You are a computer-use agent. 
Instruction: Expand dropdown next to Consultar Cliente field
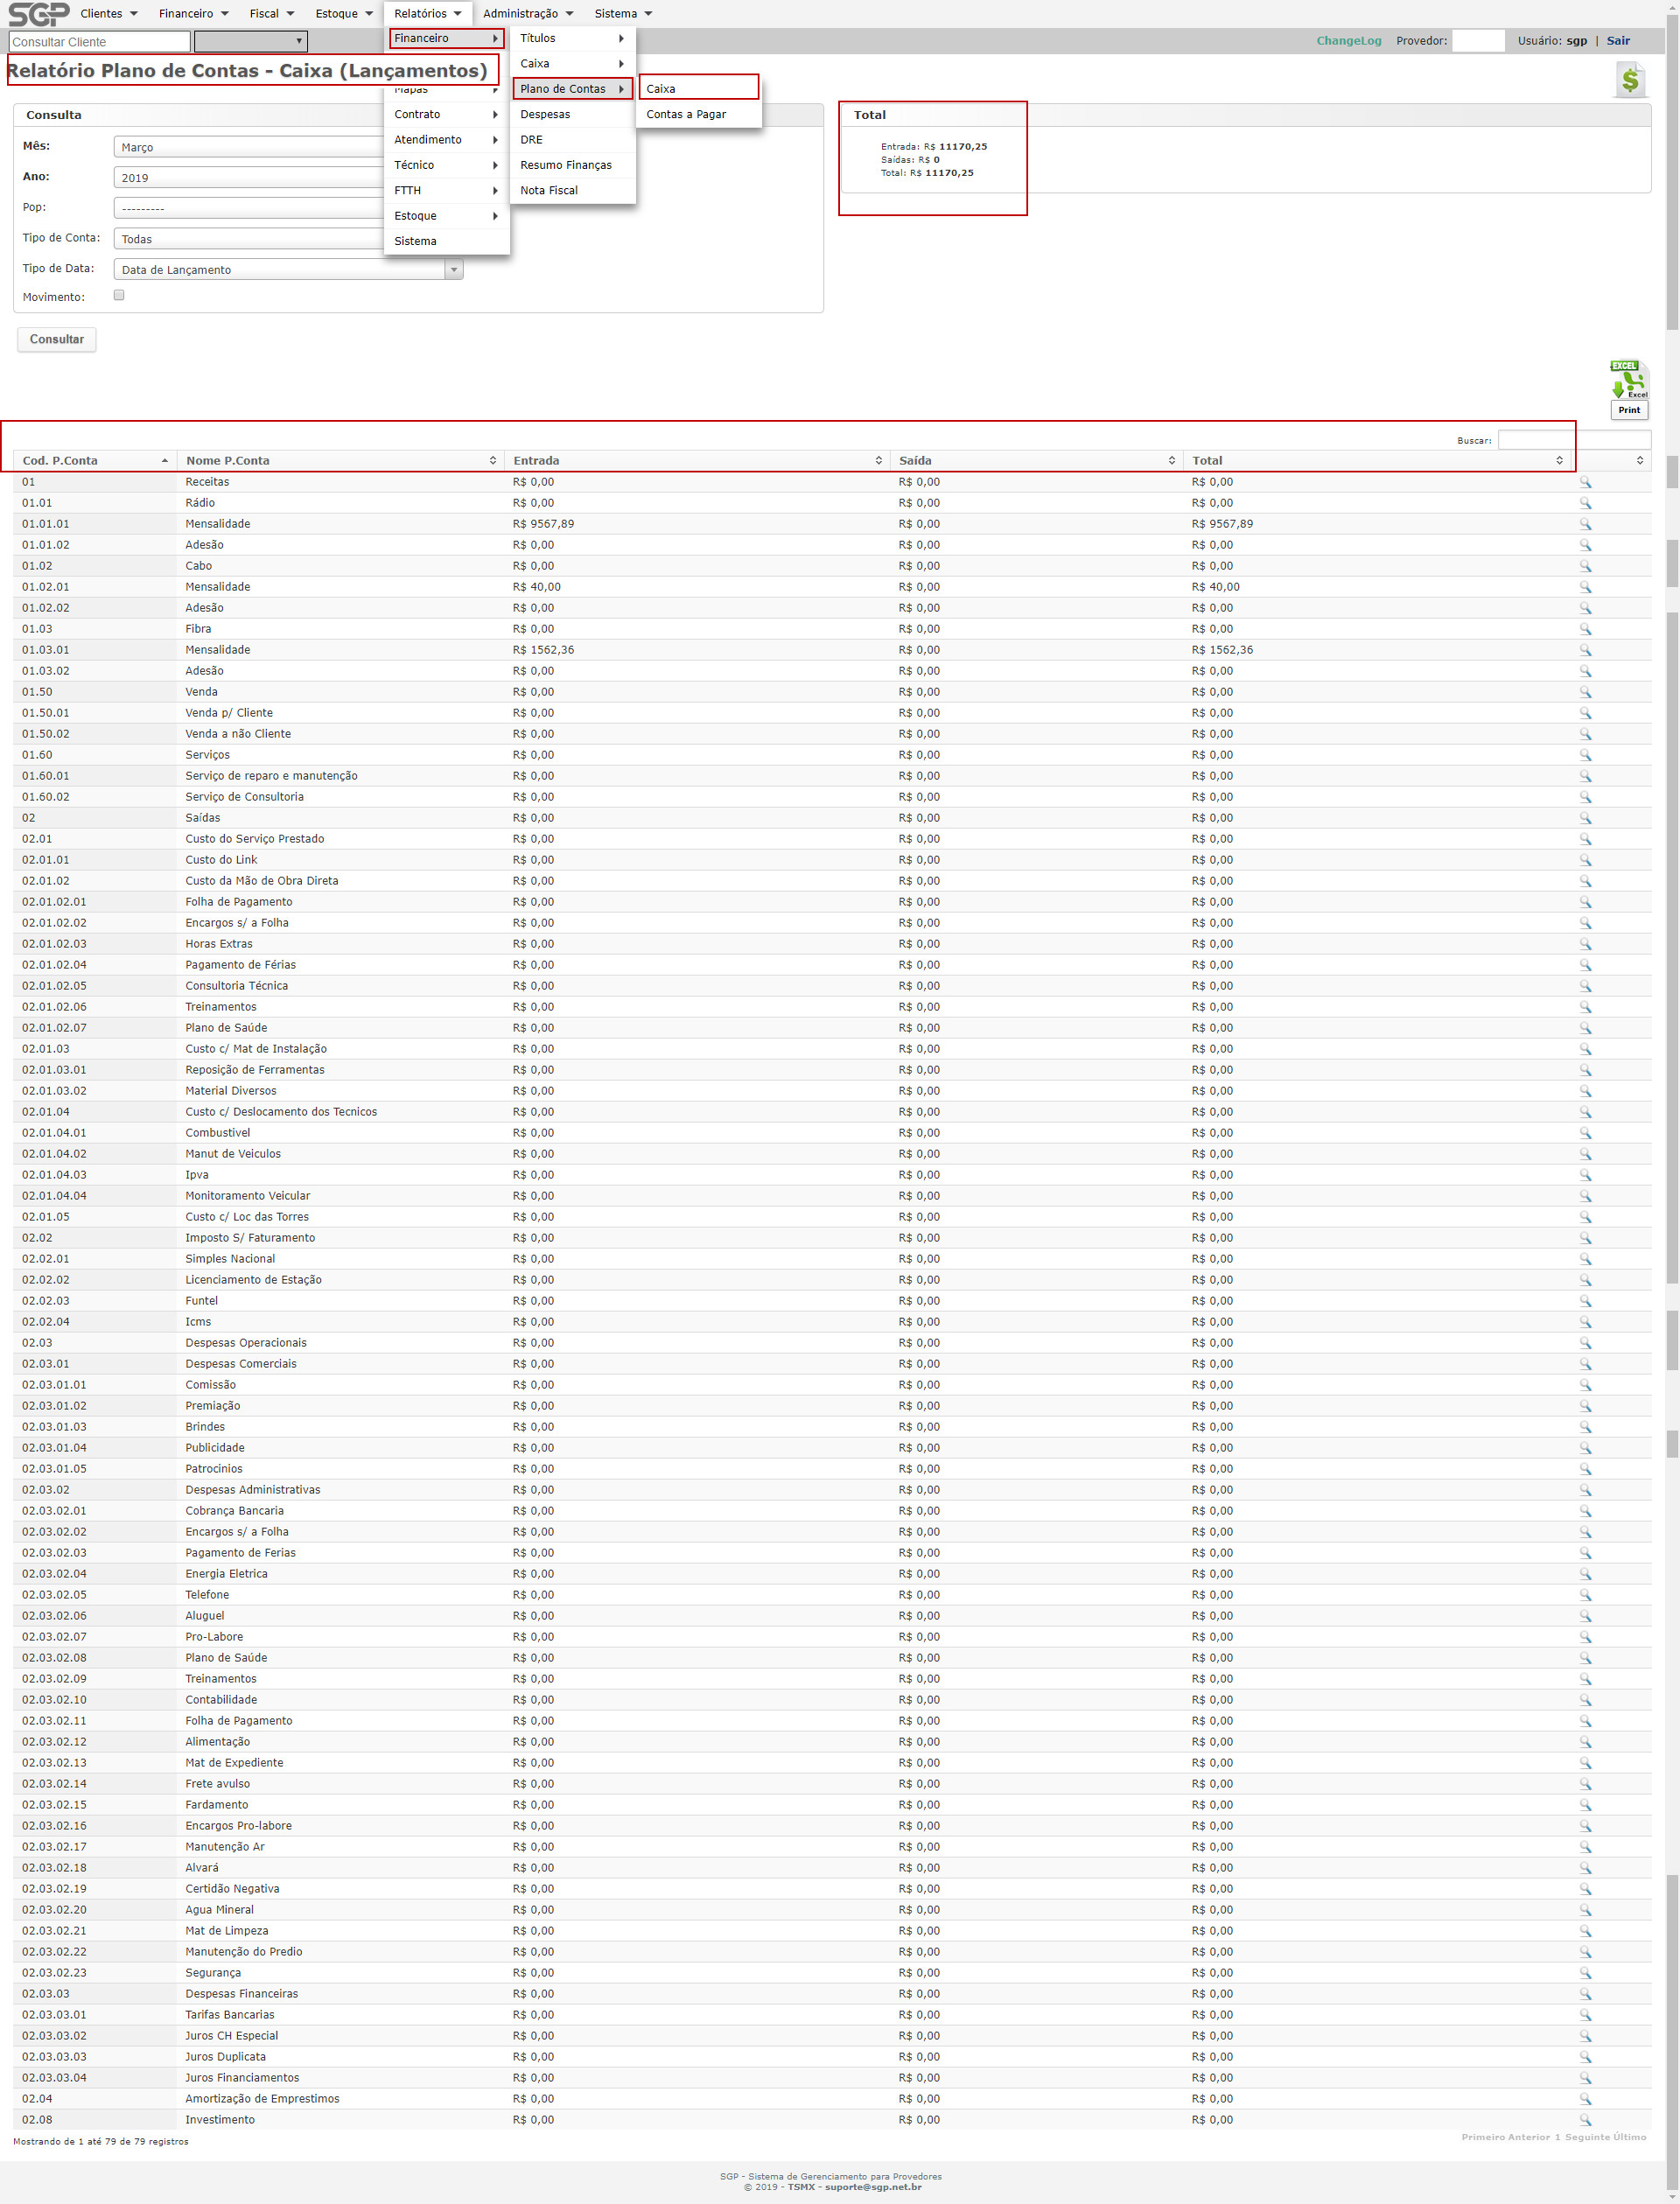pyautogui.click(x=251, y=41)
